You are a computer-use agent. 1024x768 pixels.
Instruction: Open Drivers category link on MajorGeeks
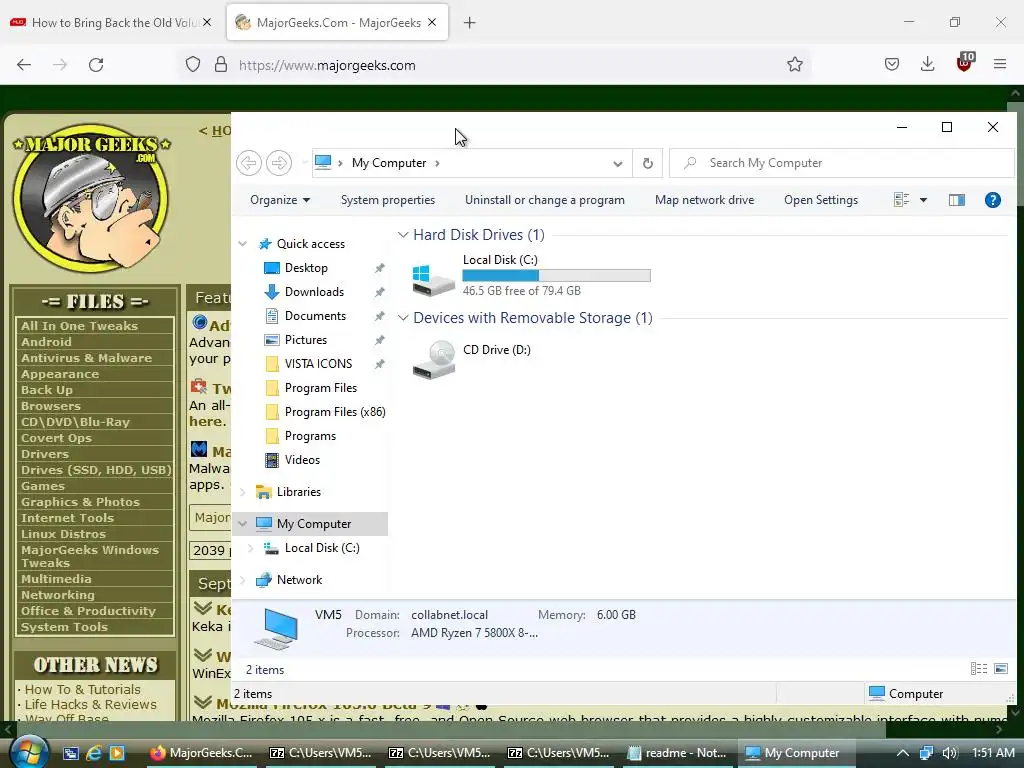[44, 454]
